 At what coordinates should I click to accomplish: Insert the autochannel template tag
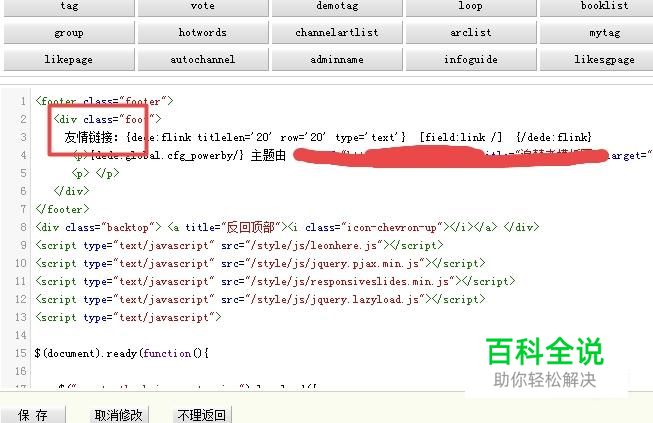click(203, 60)
